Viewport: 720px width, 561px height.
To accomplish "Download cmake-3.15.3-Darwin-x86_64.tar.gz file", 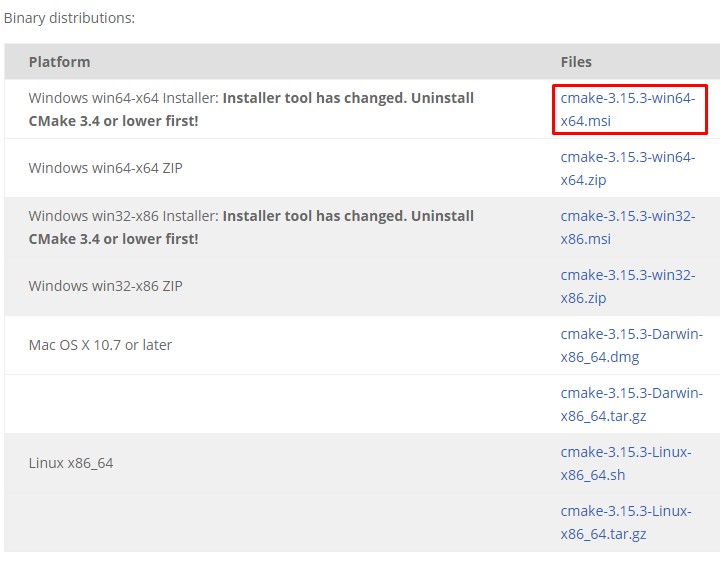I will tap(631, 404).
